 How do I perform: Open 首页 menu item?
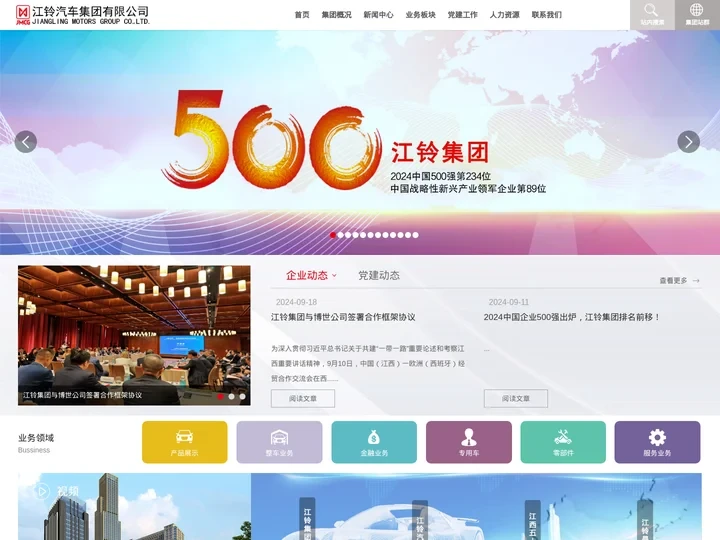[x=302, y=15]
